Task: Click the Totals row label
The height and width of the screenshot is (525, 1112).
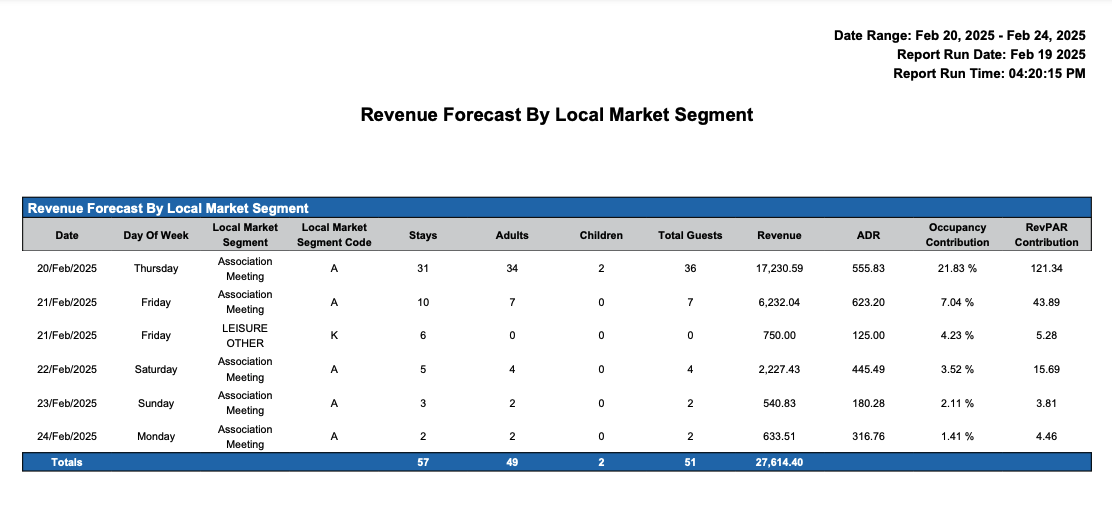Action: (67, 462)
